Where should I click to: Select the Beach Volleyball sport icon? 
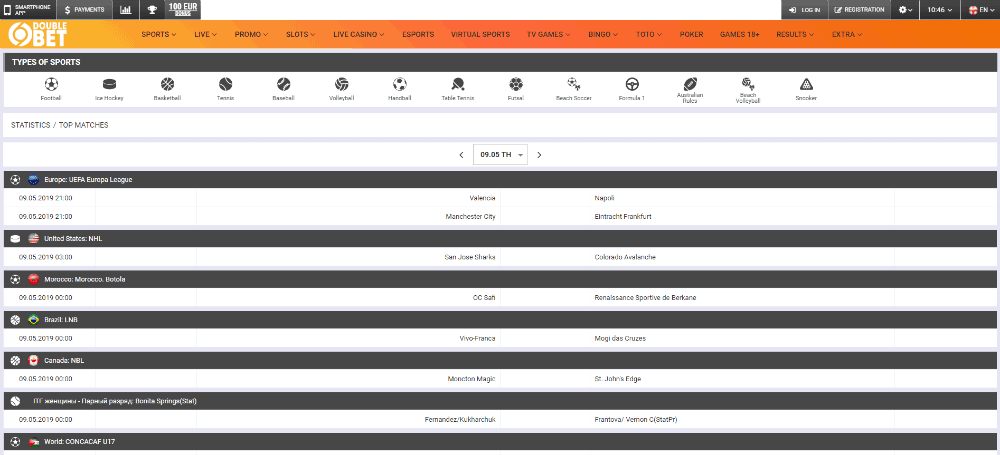[x=748, y=84]
